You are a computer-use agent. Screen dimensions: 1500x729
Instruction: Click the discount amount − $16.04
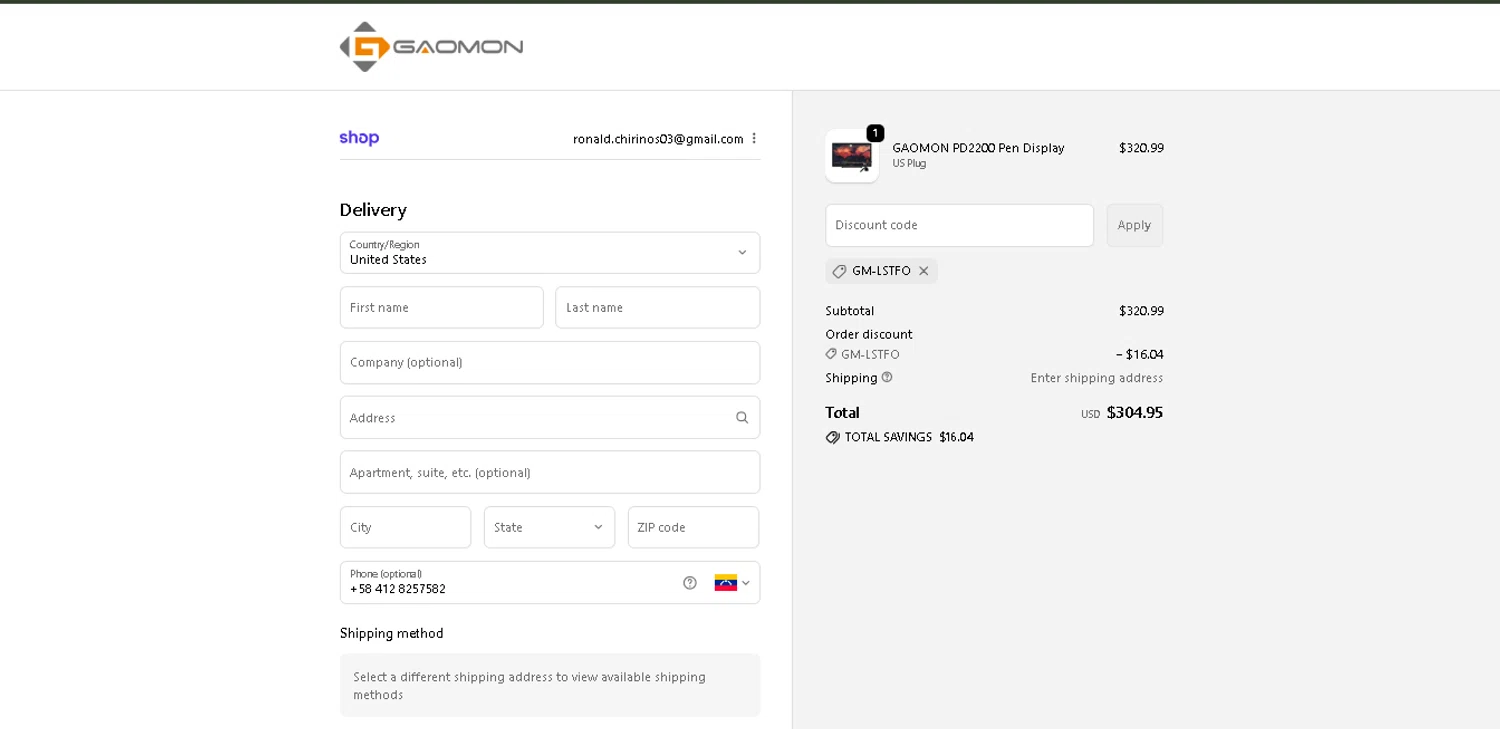[x=1140, y=354]
